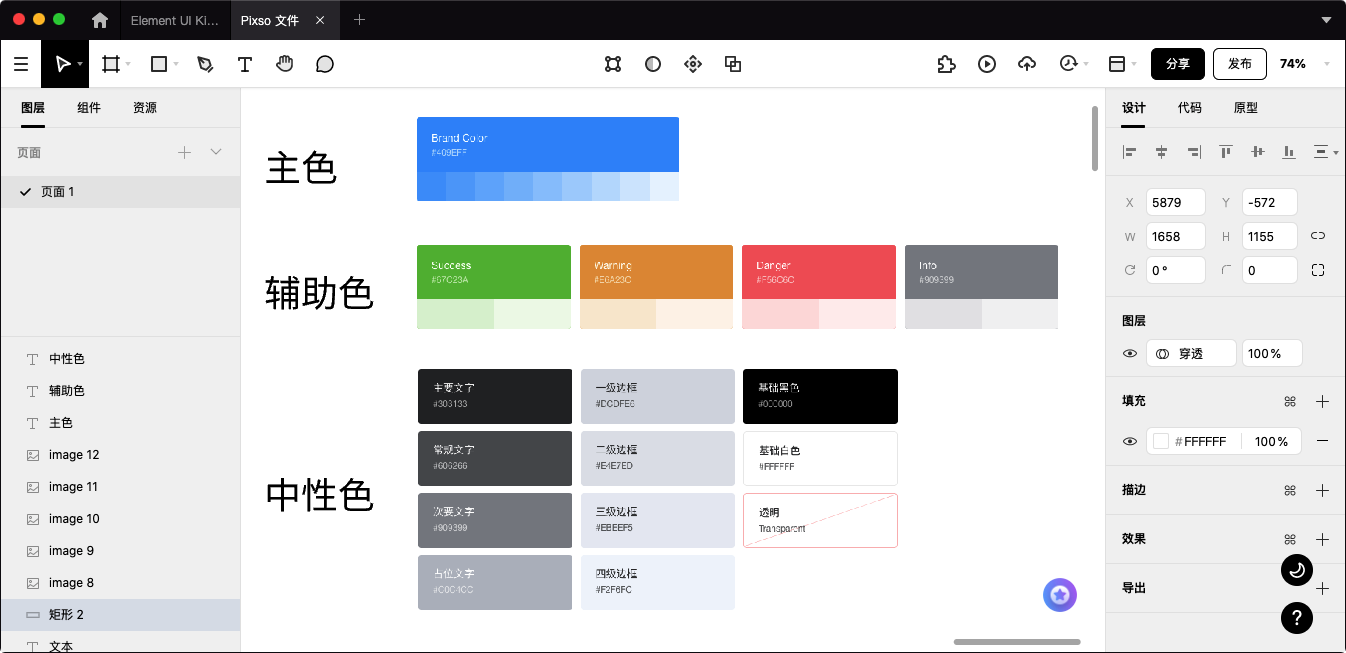1346x653 pixels.
Task: Switch to the 组件 tab
Action: pos(89,108)
